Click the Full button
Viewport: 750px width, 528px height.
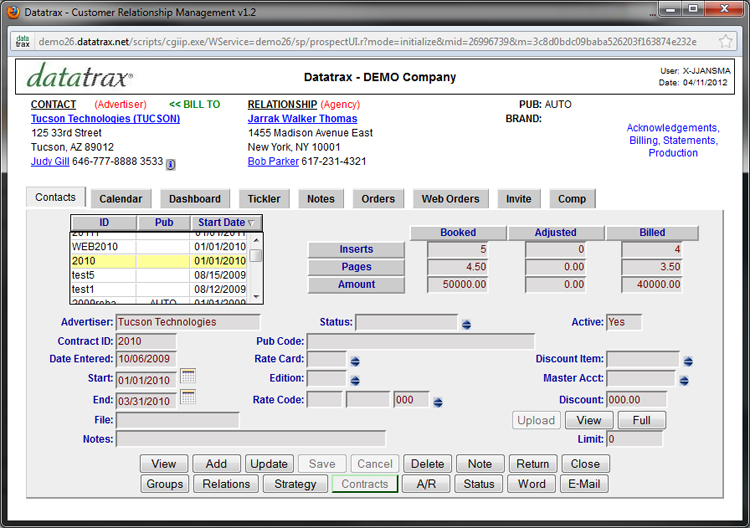click(641, 420)
